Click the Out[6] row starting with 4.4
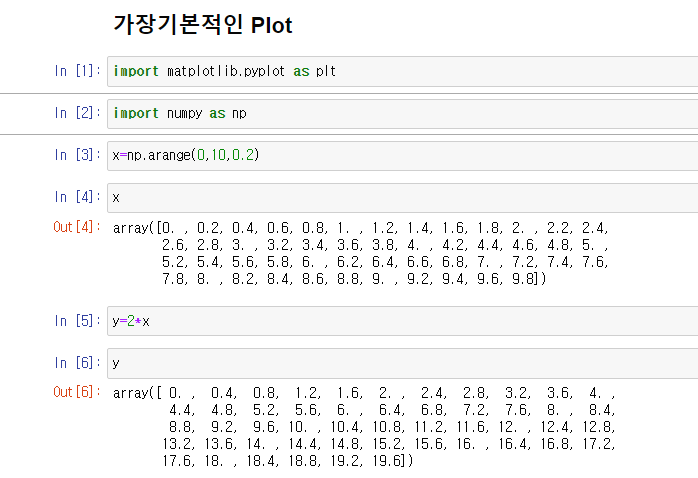Screen dimensions: 698x478 pos(392,410)
